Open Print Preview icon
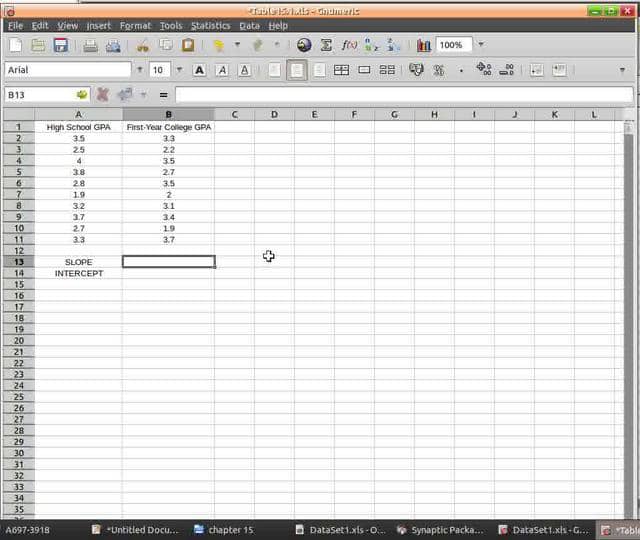The width and height of the screenshot is (640, 540). click(113, 46)
